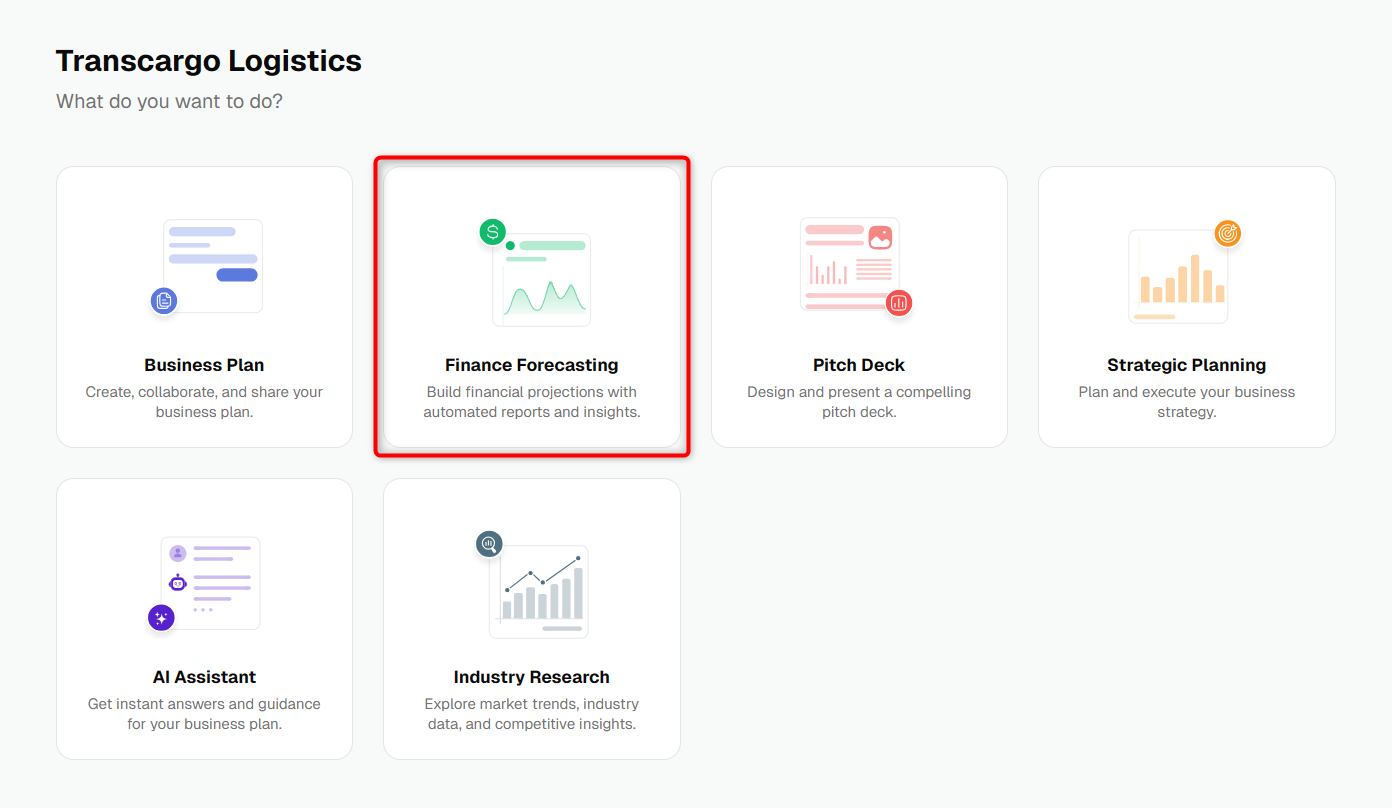Click the 'Explore market trends' description text
Viewport: 1392px width, 808px height.
click(532, 714)
